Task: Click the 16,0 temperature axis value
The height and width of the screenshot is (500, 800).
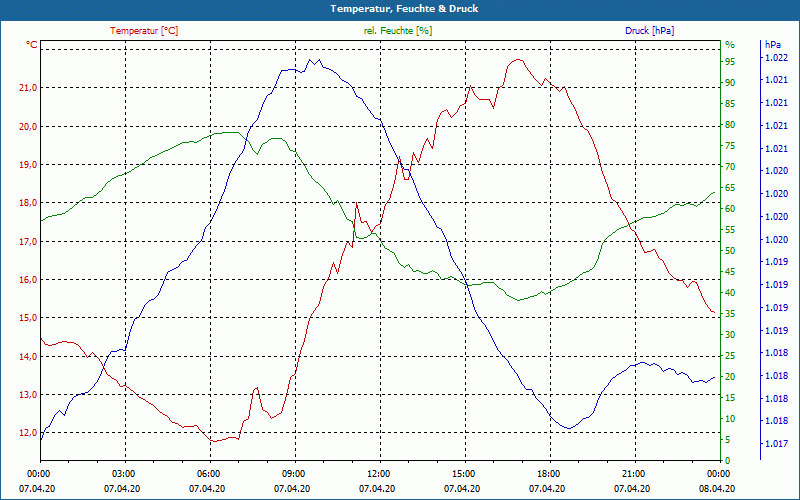Action: [29, 280]
